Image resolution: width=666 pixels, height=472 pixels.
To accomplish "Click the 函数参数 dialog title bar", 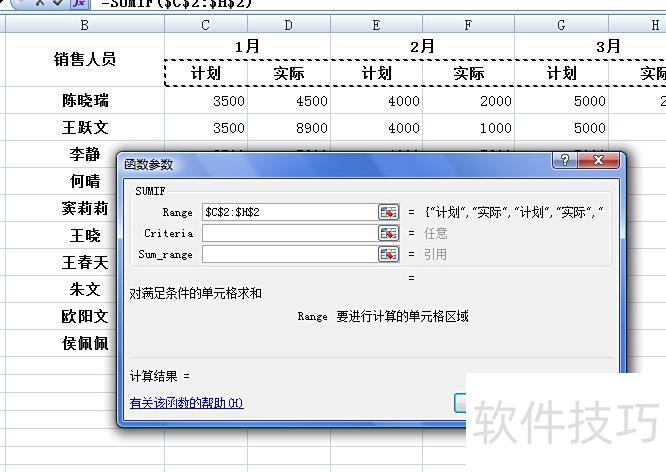I will point(336,164).
